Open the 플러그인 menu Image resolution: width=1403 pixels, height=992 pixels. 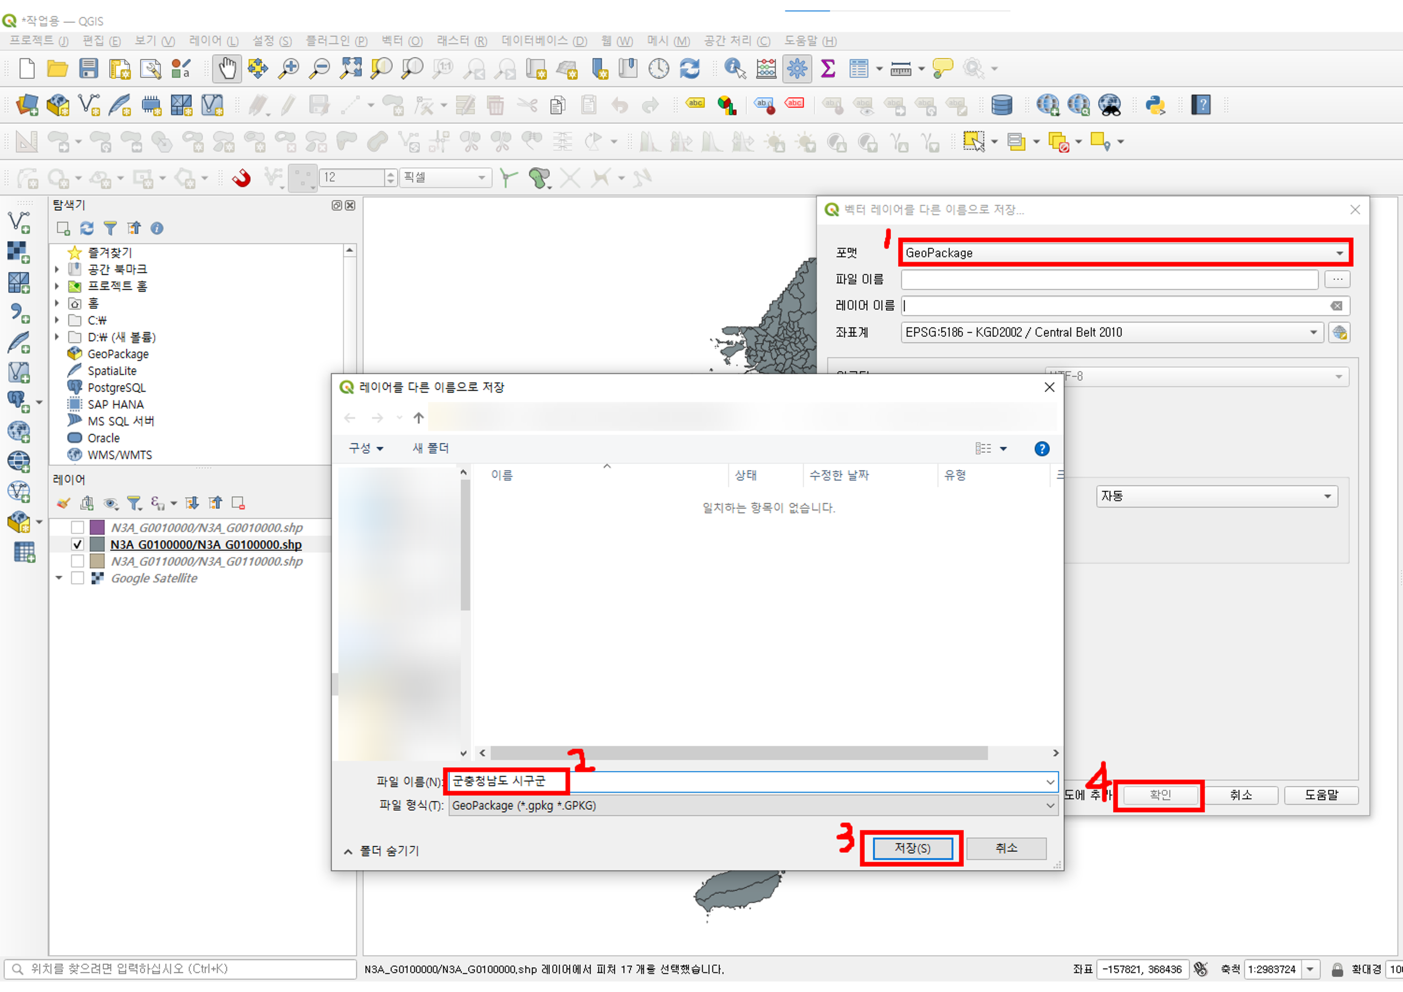336,41
